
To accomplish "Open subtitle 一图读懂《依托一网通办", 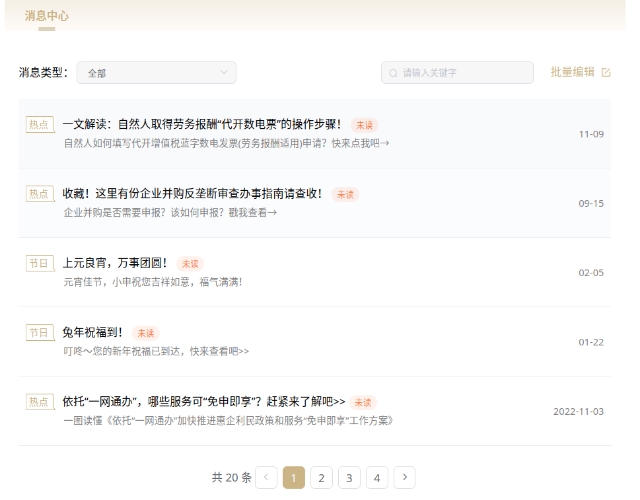I will pos(228,421).
